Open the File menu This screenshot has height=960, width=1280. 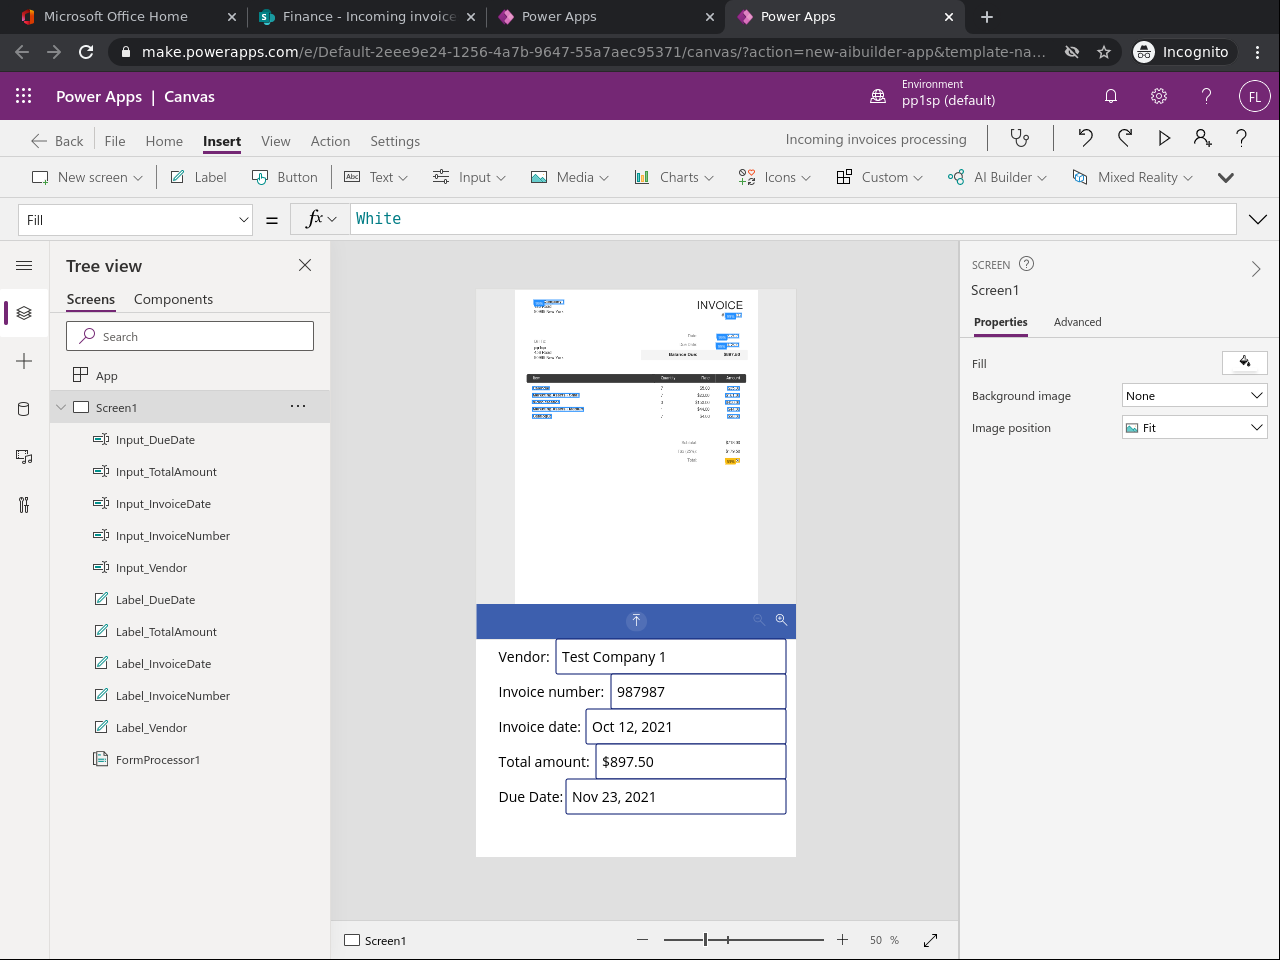(115, 141)
